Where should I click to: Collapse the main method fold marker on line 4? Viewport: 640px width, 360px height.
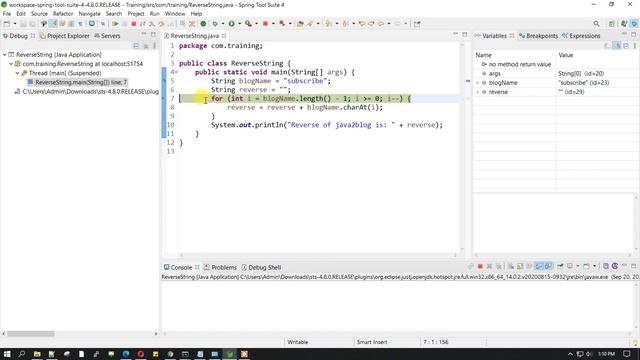tap(176, 72)
